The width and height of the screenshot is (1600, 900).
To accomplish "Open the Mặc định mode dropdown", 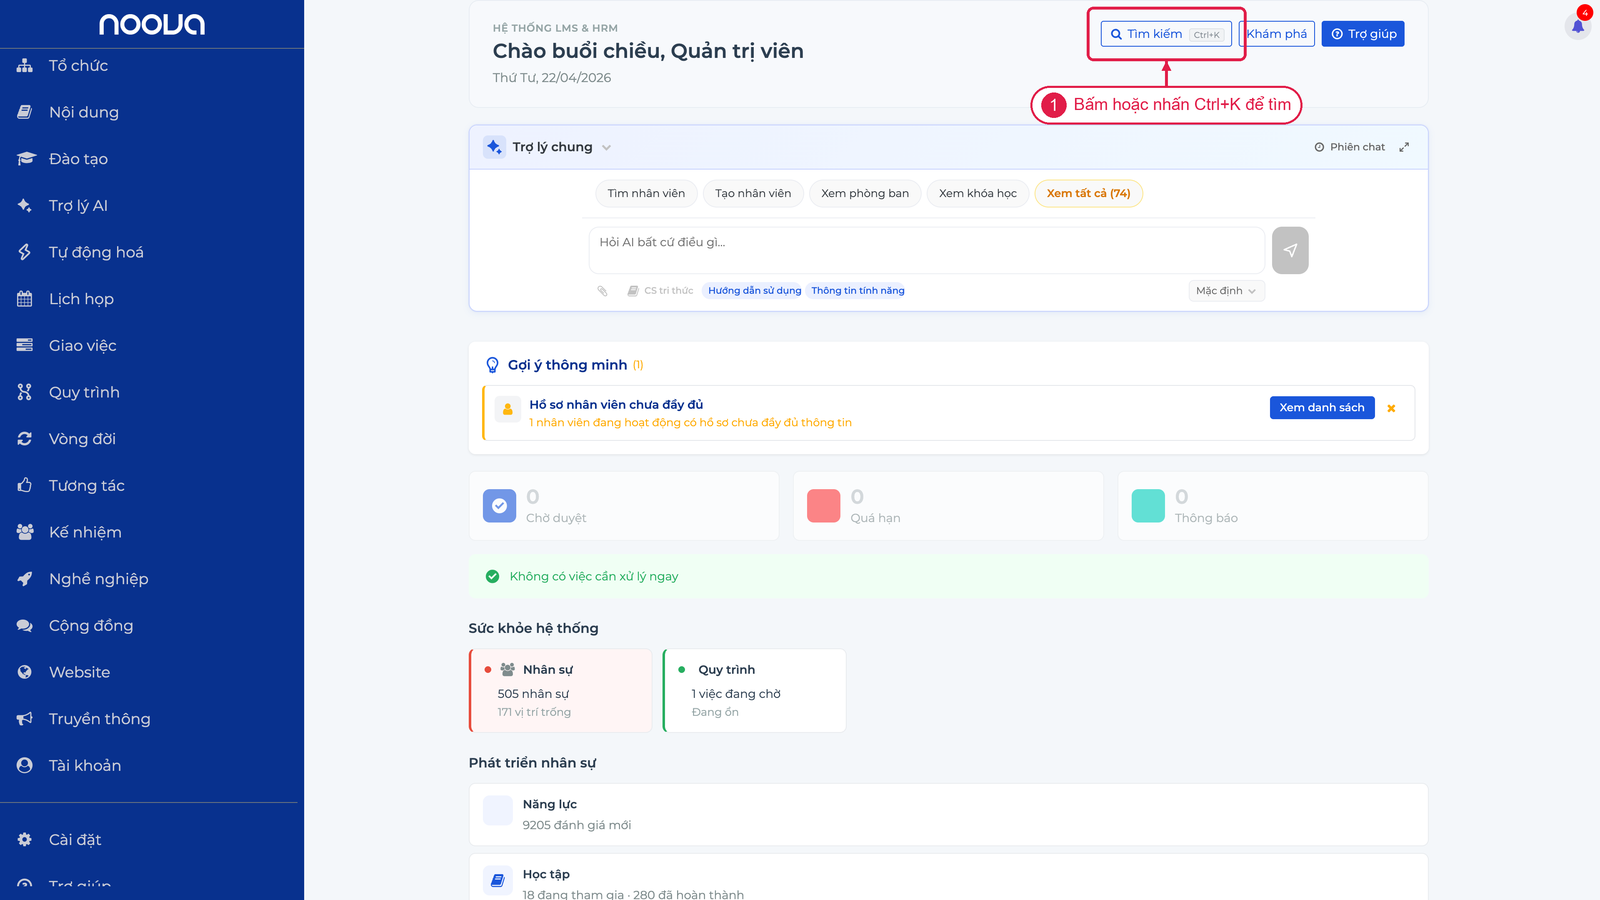I will (1226, 291).
